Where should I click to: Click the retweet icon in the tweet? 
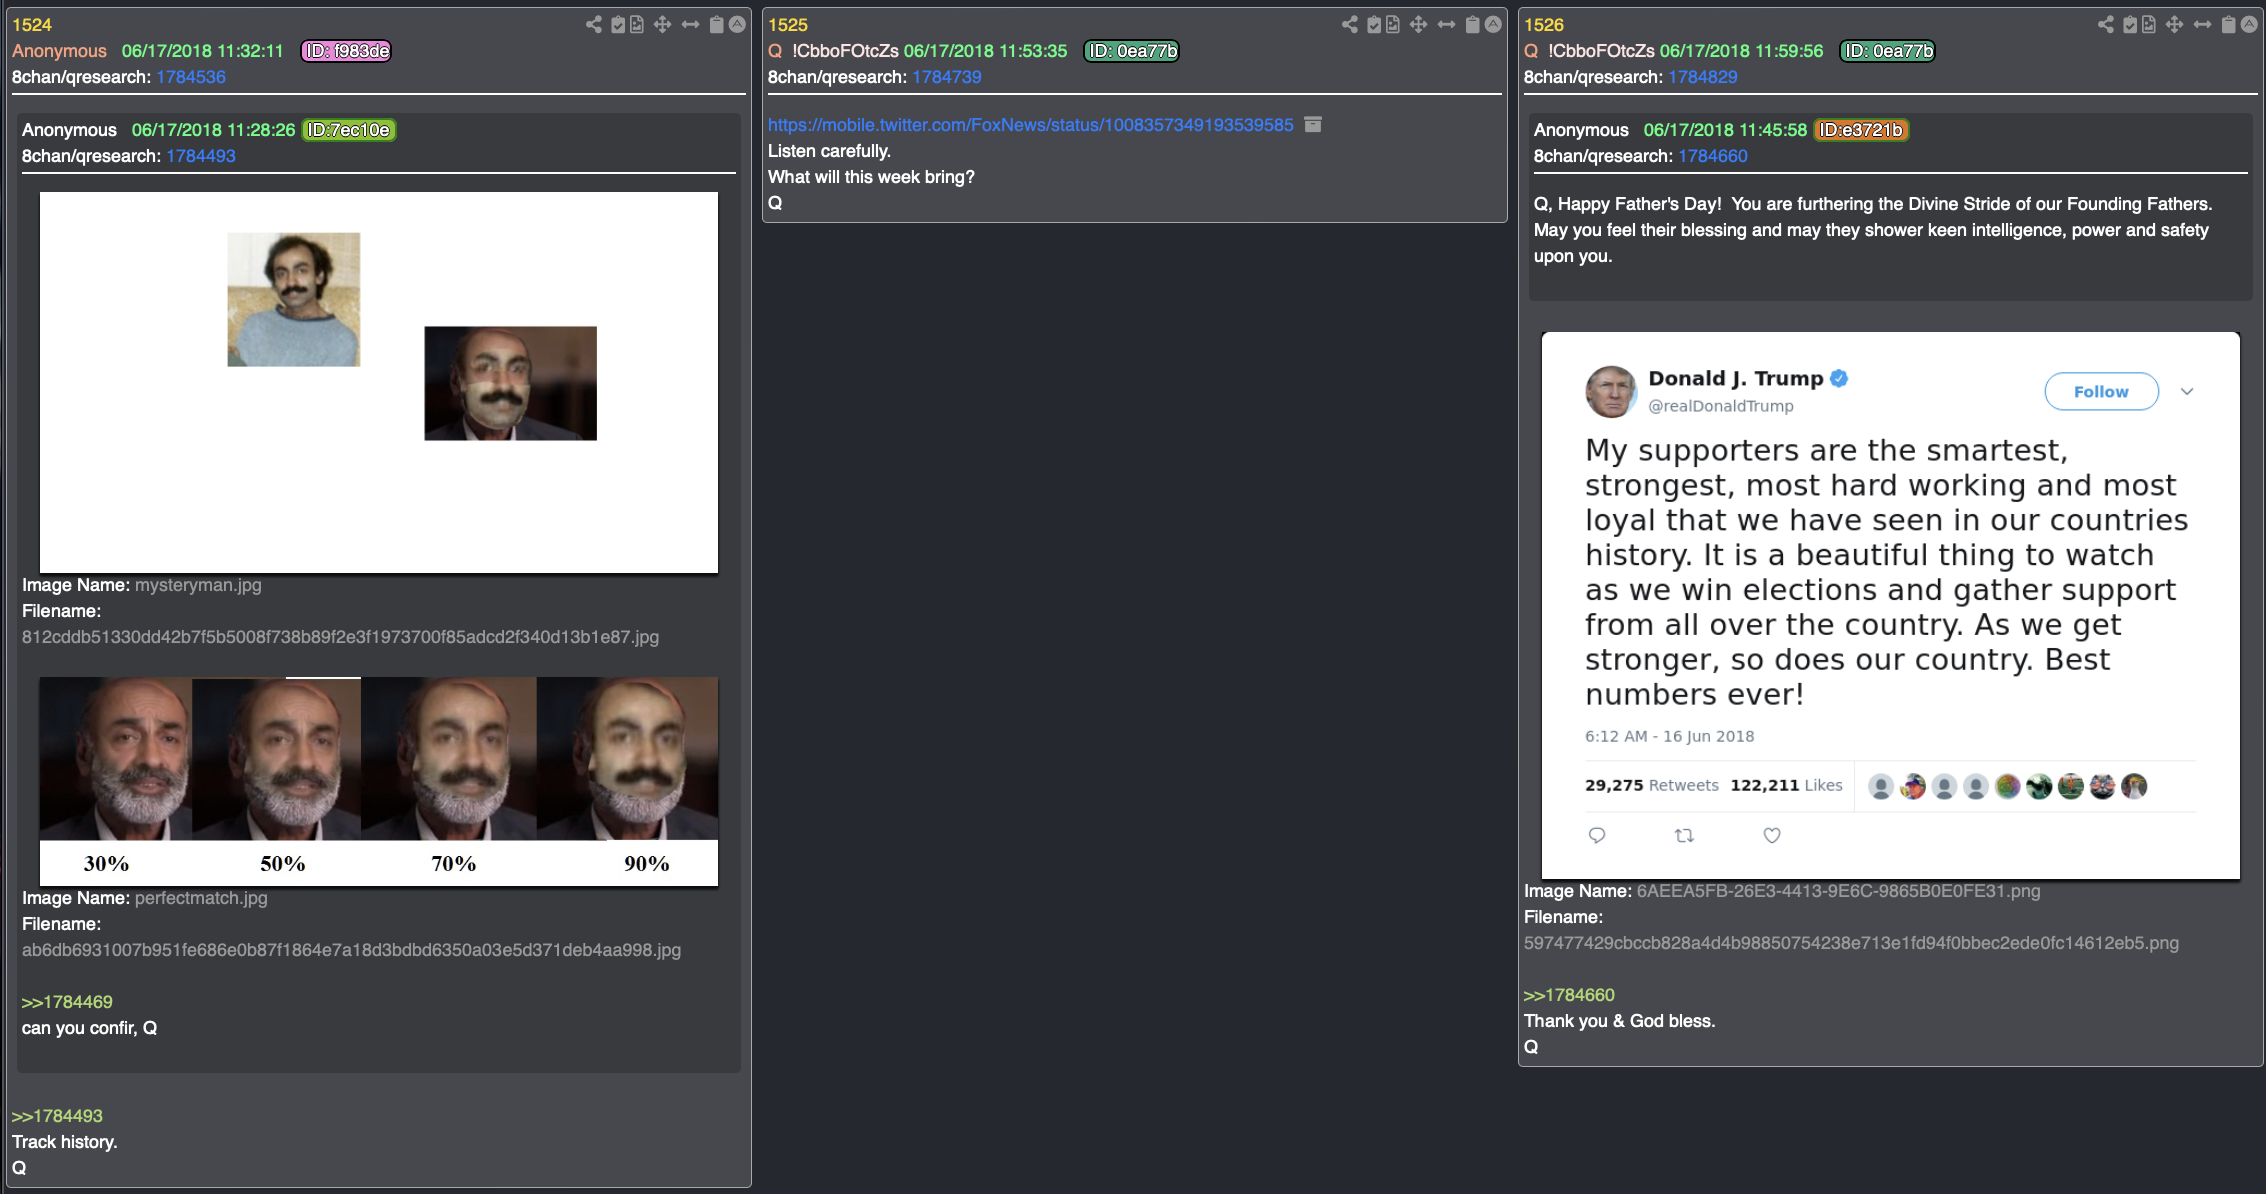[x=1684, y=835]
